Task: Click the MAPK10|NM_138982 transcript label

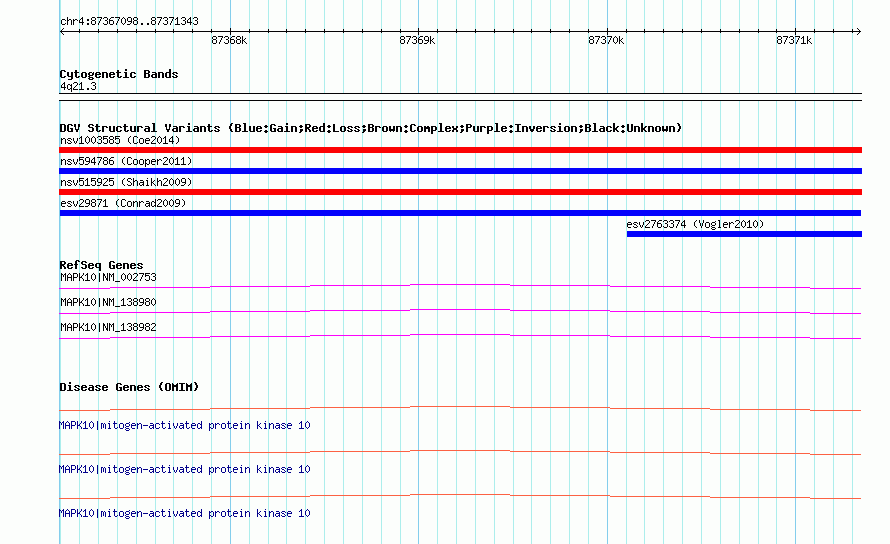Action: [x=108, y=328]
